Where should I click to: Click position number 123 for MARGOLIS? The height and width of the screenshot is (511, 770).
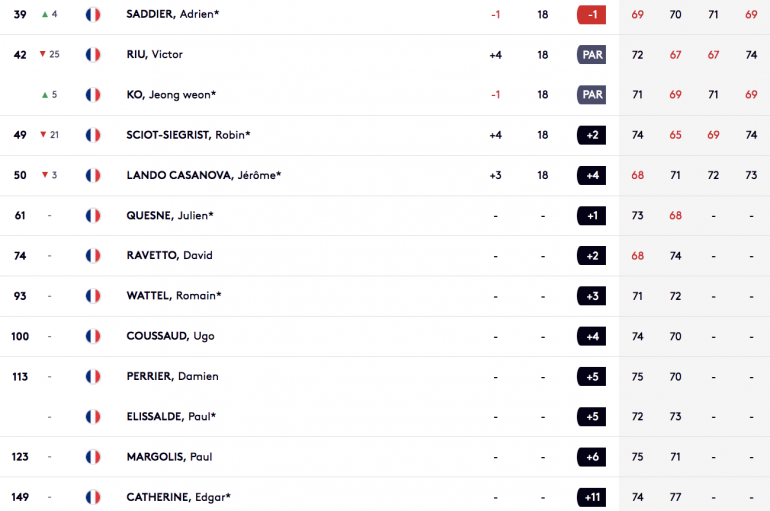[x=20, y=457]
